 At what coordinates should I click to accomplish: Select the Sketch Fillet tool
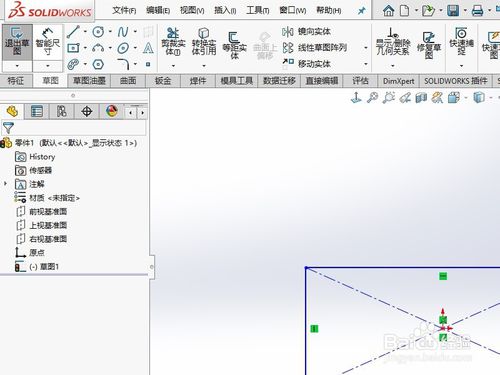[123, 64]
